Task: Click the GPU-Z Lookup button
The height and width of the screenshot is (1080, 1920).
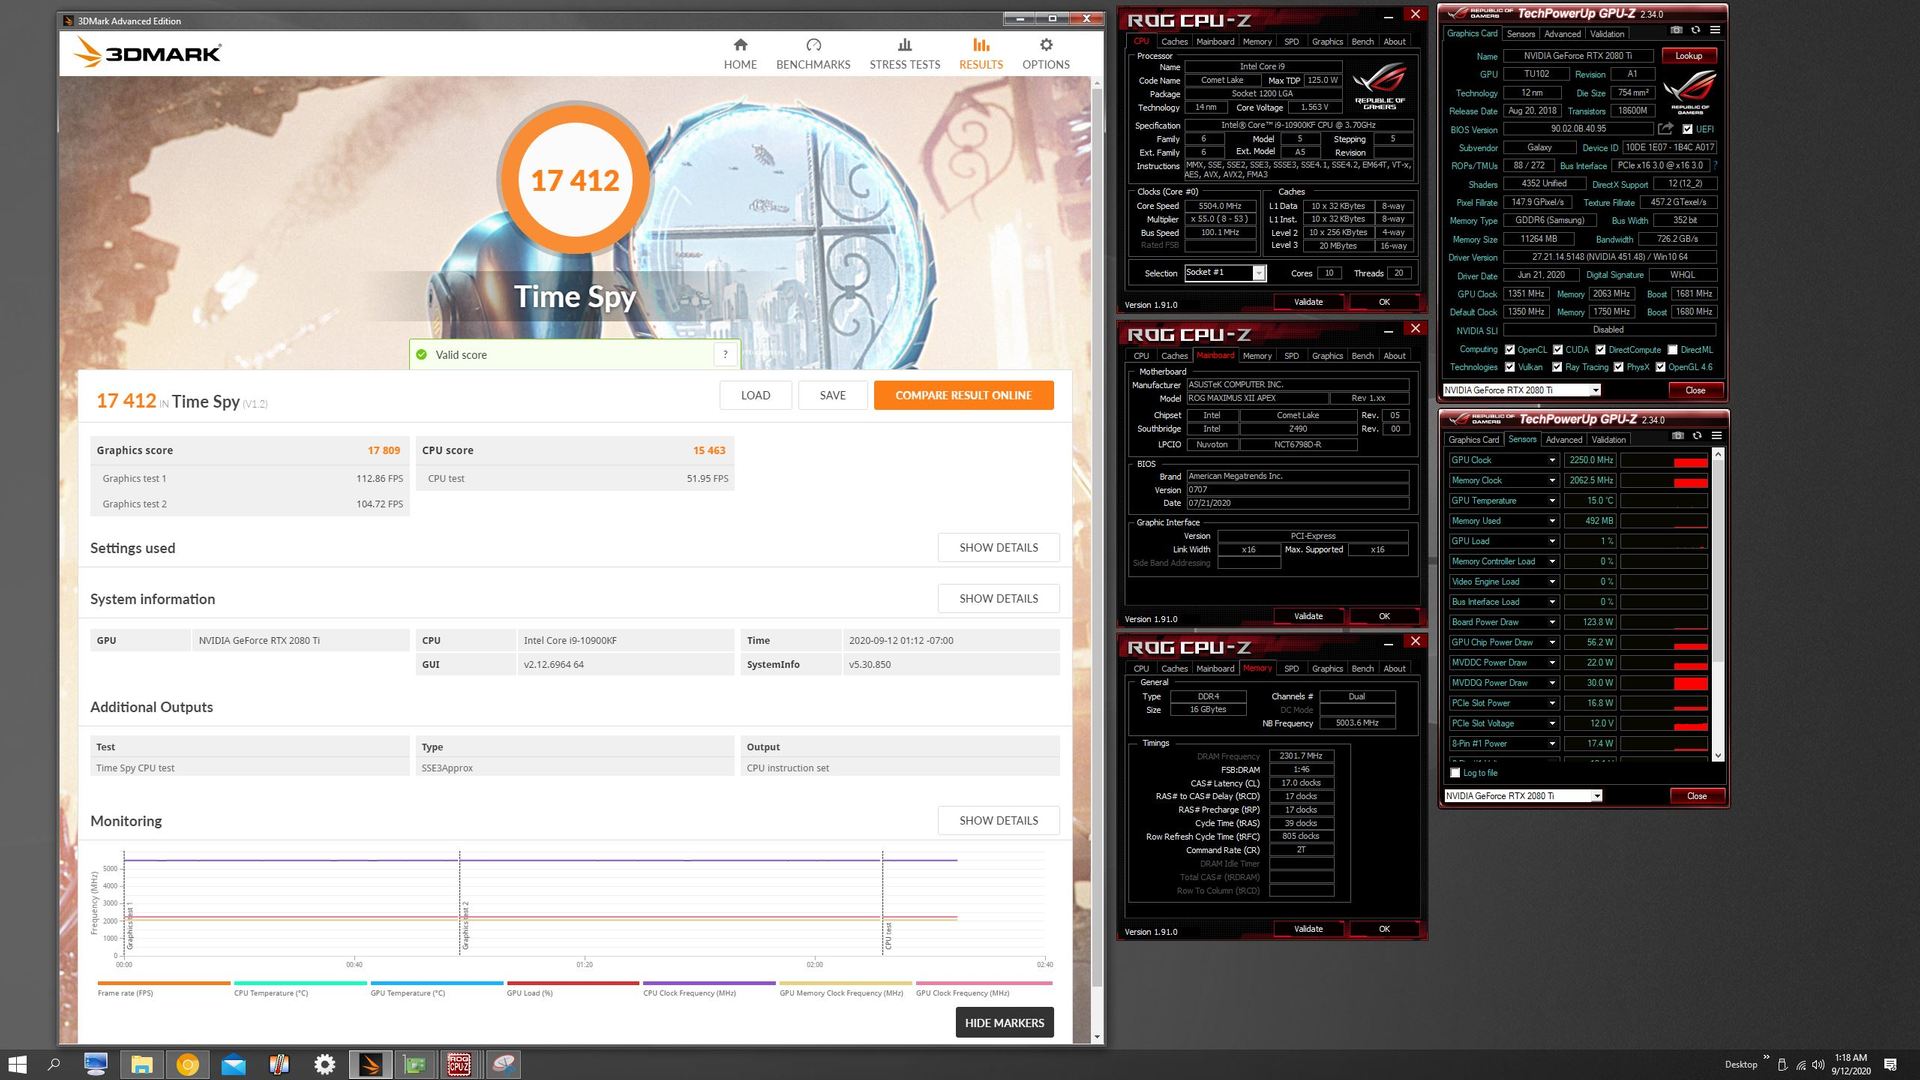Action: pos(1688,56)
